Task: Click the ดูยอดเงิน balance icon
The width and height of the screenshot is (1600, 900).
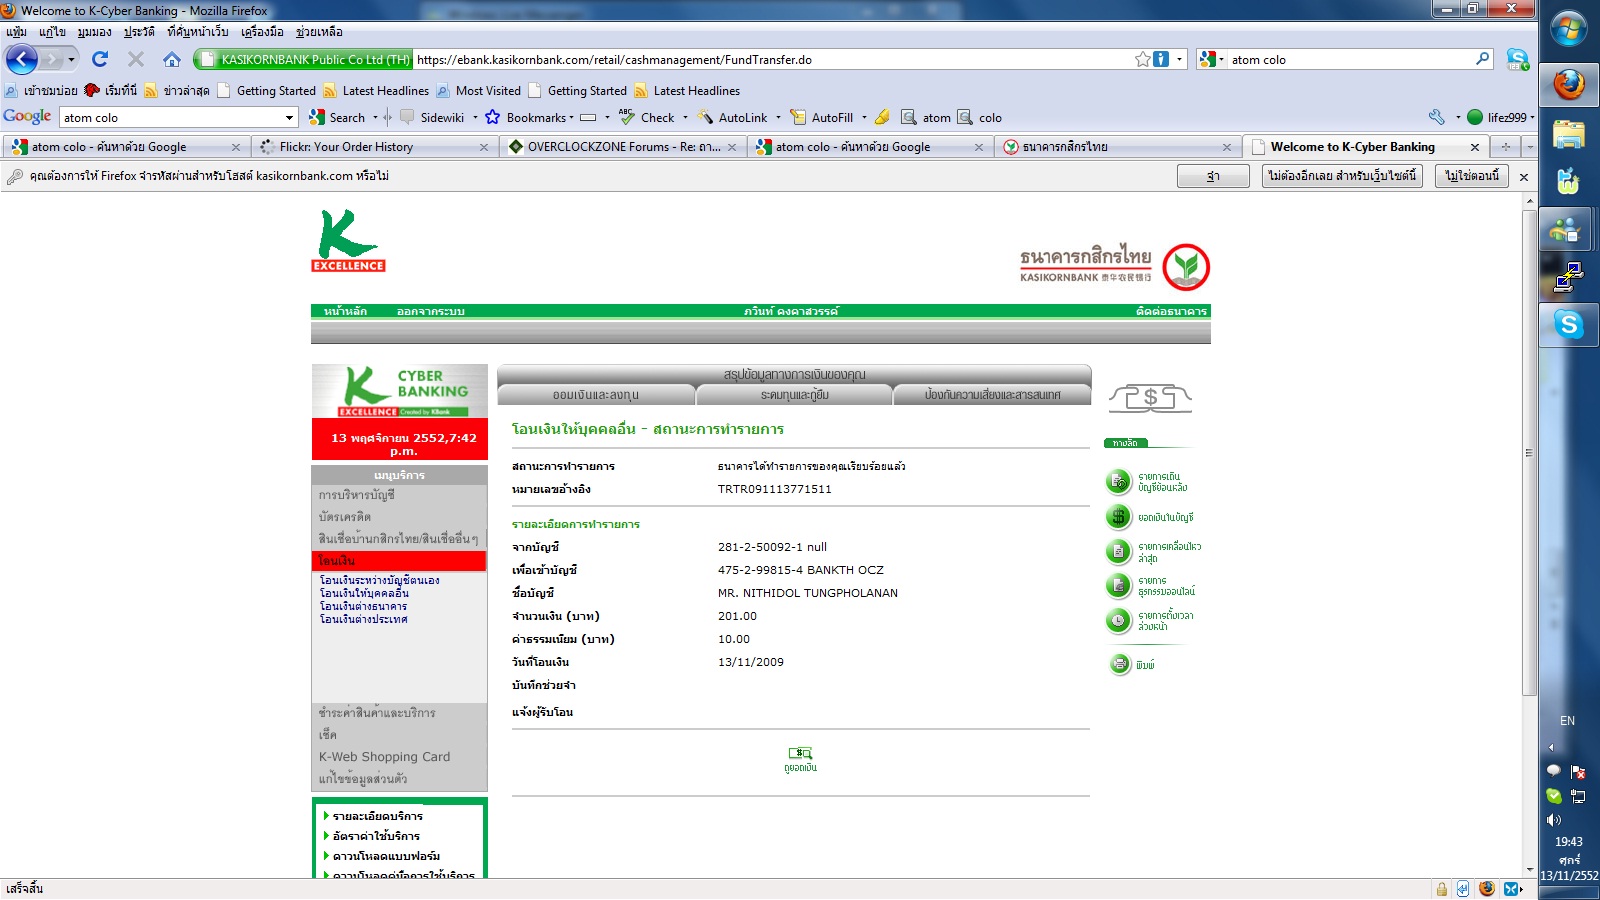Action: point(800,753)
